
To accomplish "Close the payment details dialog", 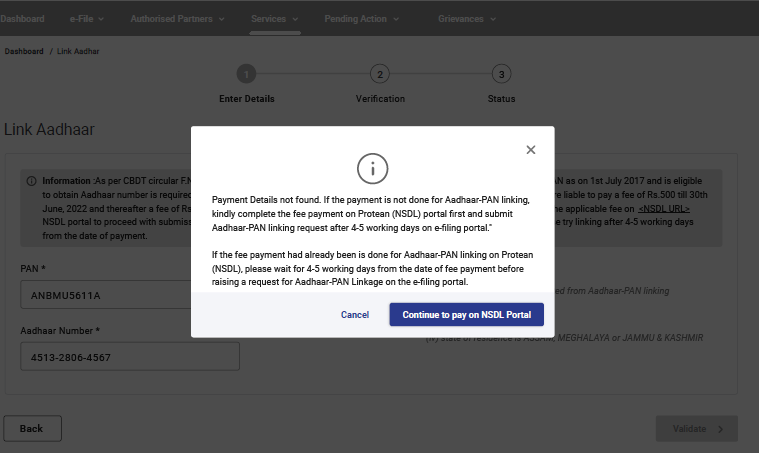I will tap(531, 150).
